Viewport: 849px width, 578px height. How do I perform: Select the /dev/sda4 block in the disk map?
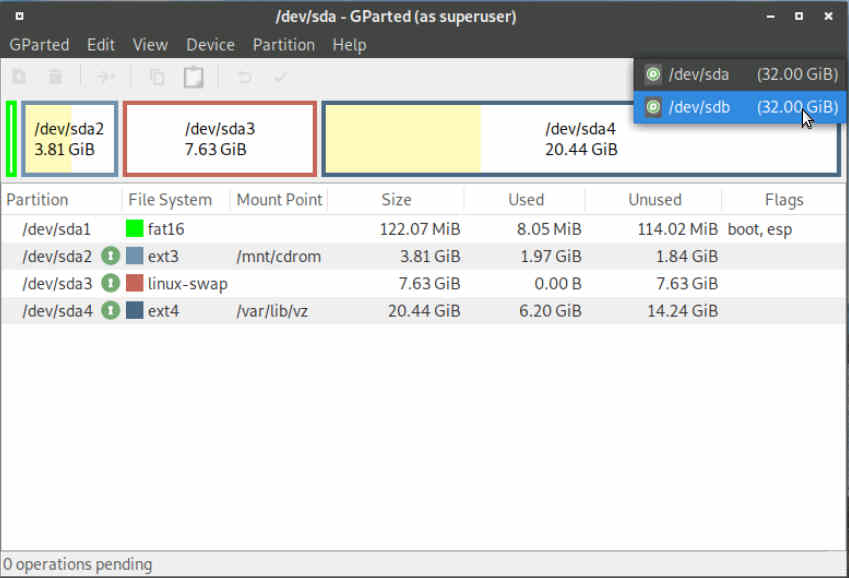pyautogui.click(x=581, y=139)
